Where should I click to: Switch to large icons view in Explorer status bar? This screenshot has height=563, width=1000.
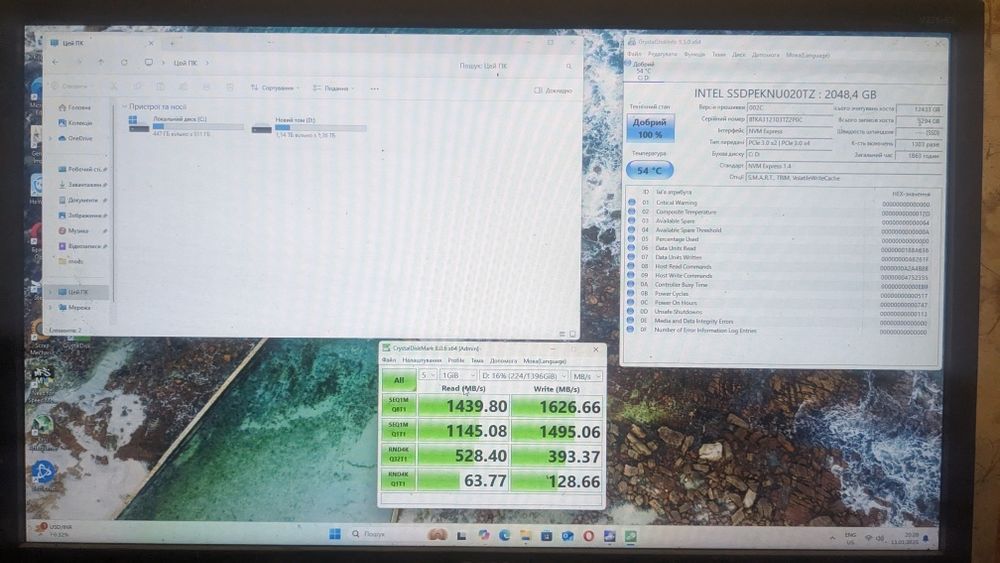(x=572, y=334)
